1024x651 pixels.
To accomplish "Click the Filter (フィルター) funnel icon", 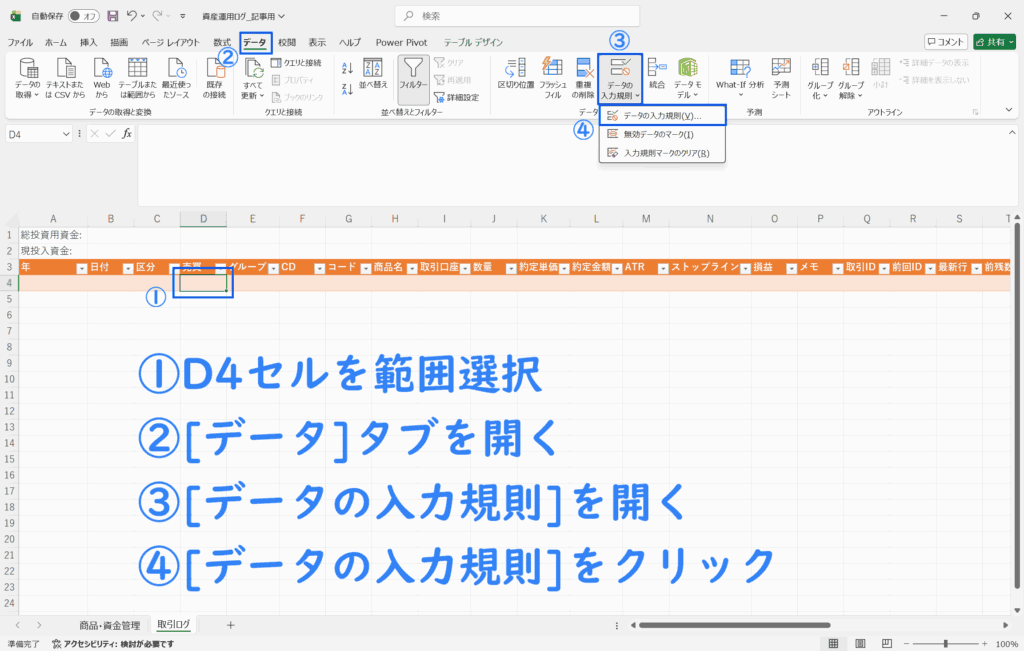I will [413, 68].
